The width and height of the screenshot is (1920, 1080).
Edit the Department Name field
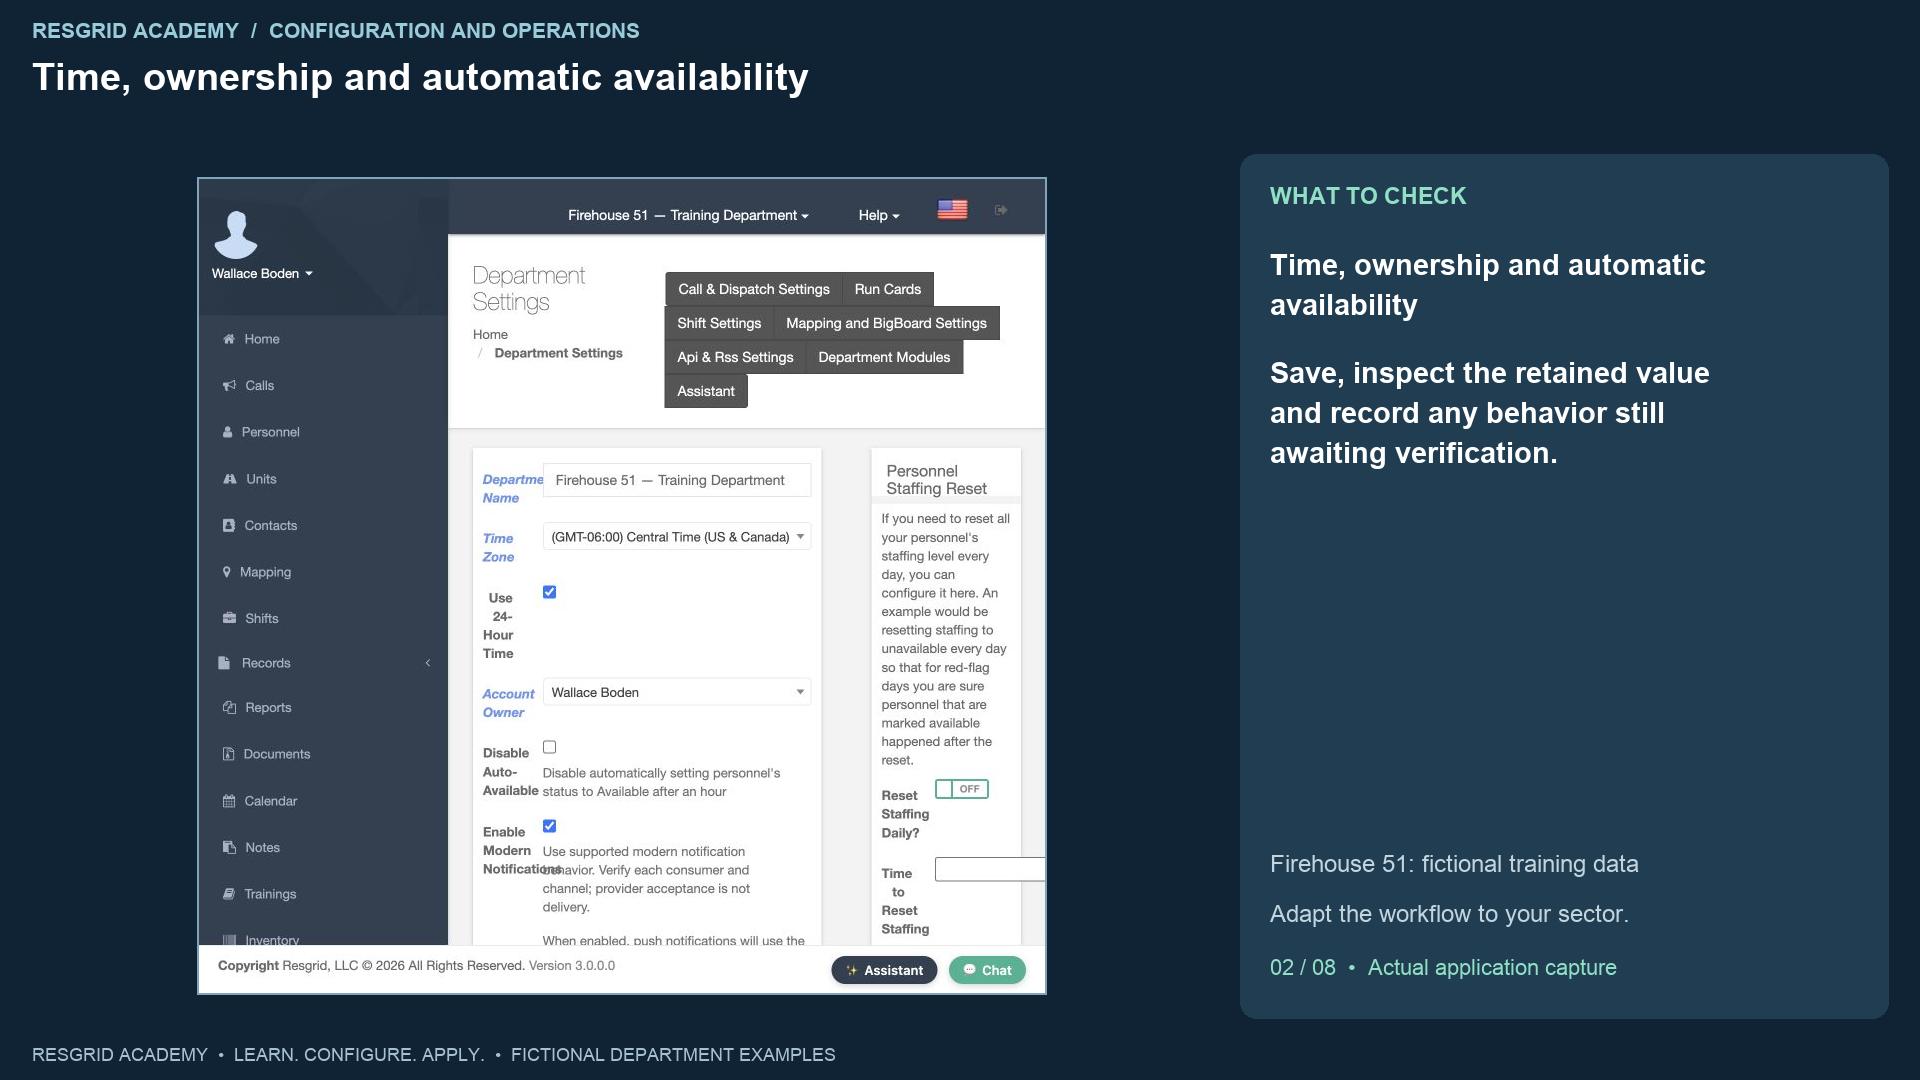[677, 480]
